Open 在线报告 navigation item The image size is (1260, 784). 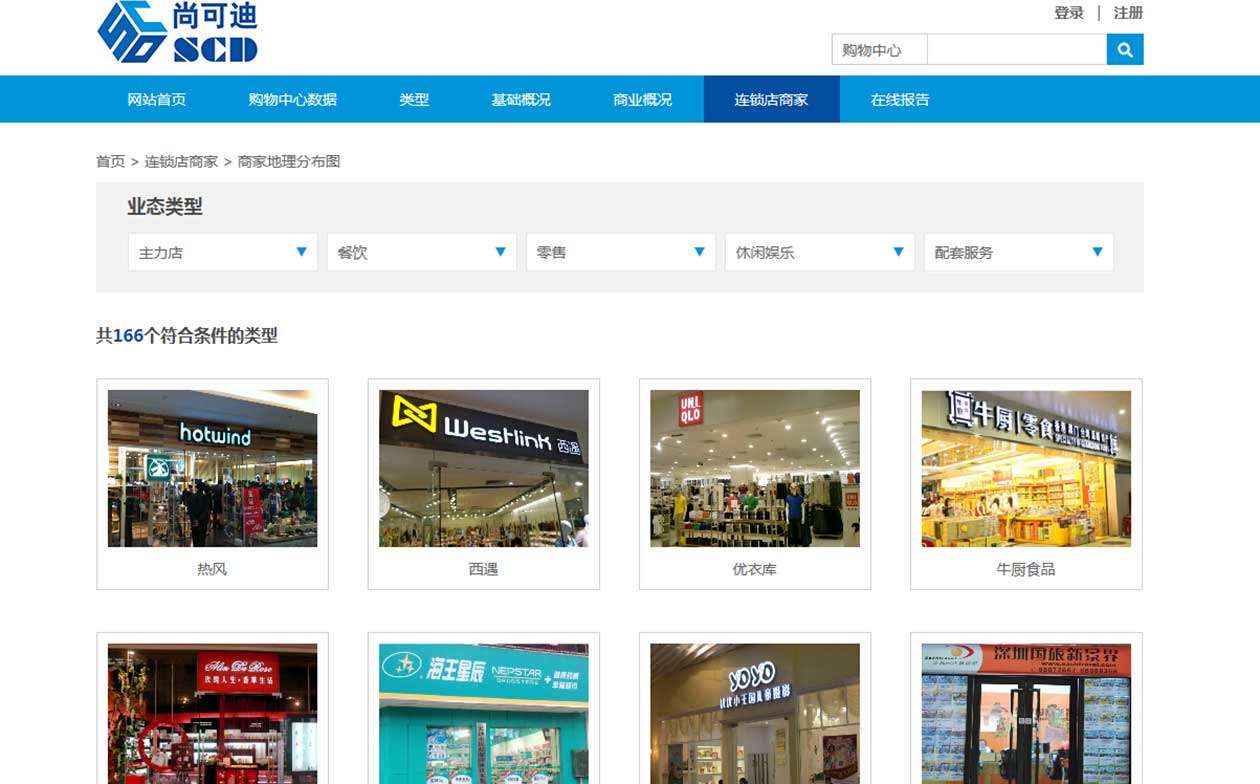point(900,100)
